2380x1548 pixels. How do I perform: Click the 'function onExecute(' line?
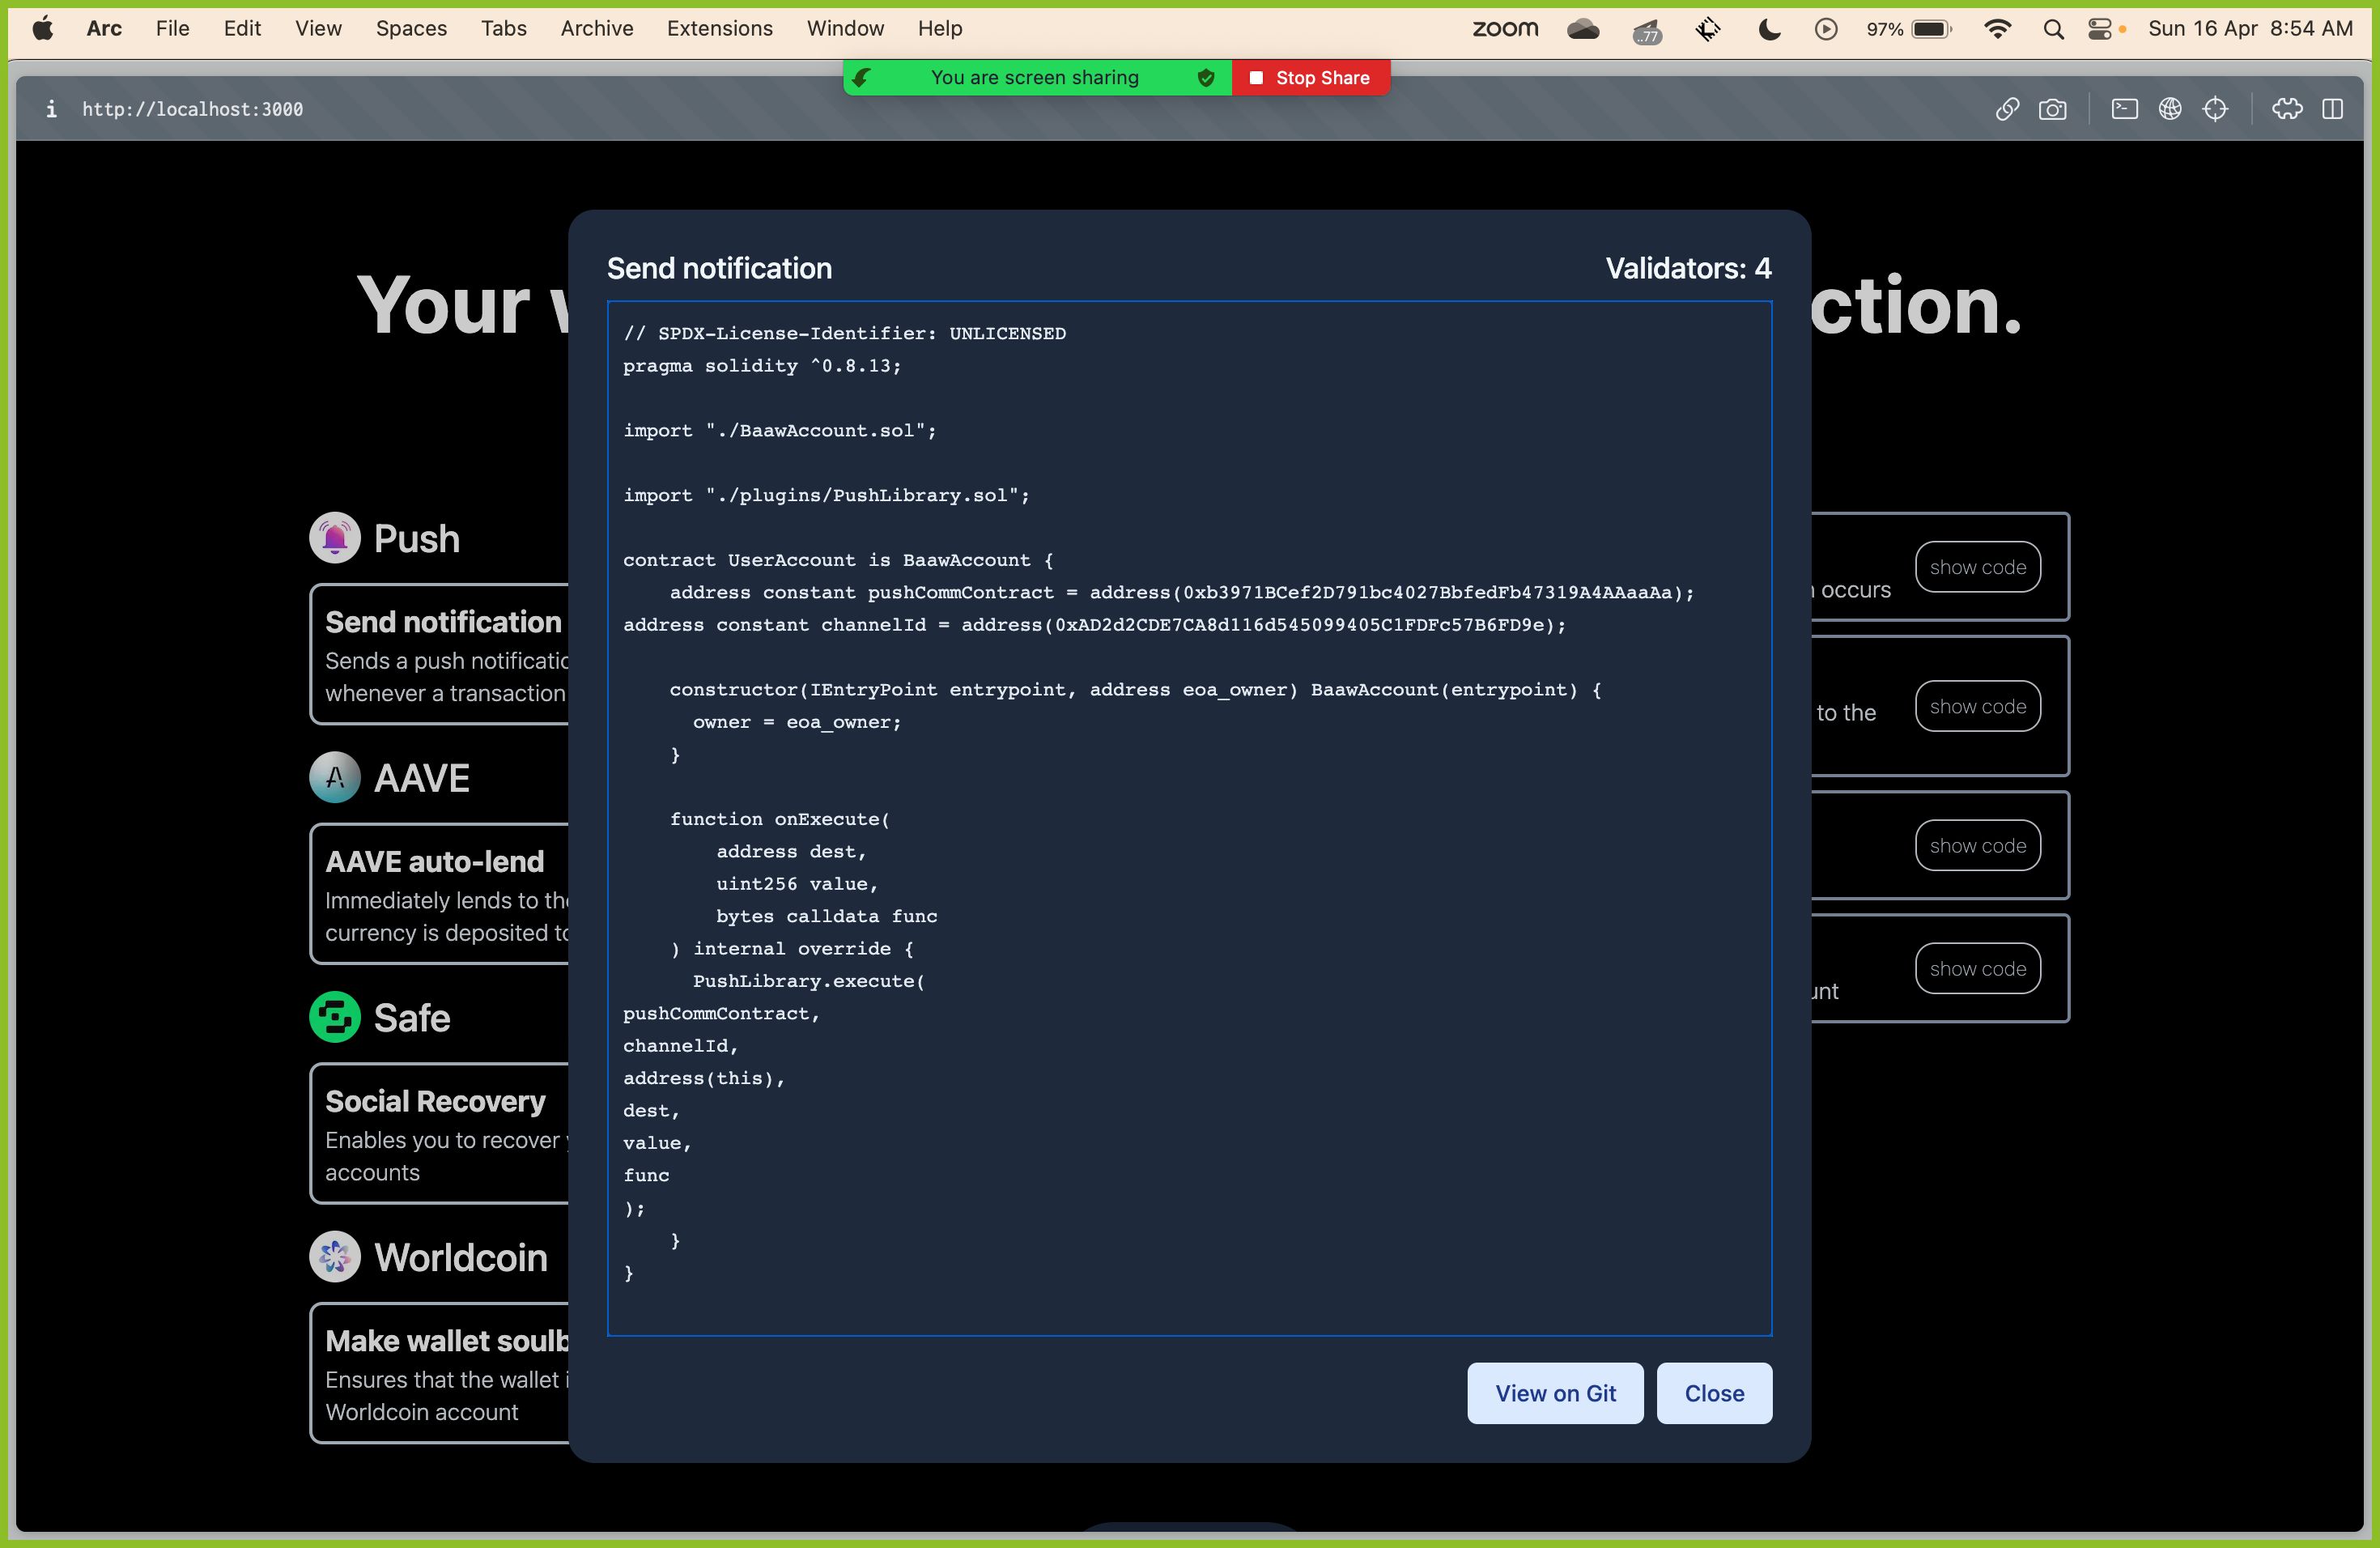[x=780, y=819]
